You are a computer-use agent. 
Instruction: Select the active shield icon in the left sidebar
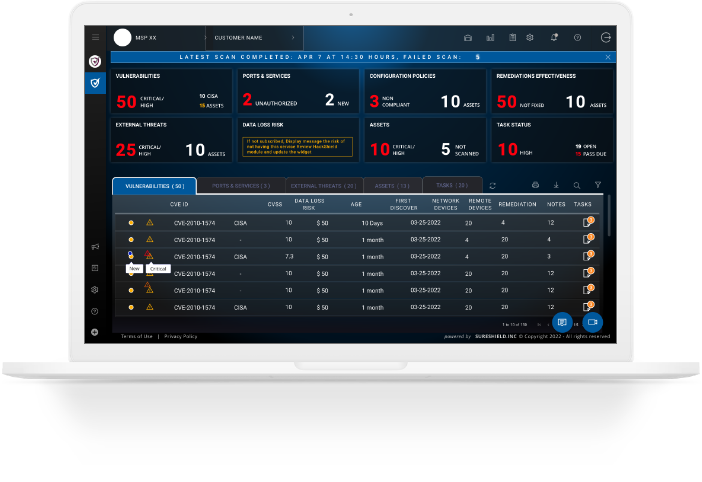point(95,82)
